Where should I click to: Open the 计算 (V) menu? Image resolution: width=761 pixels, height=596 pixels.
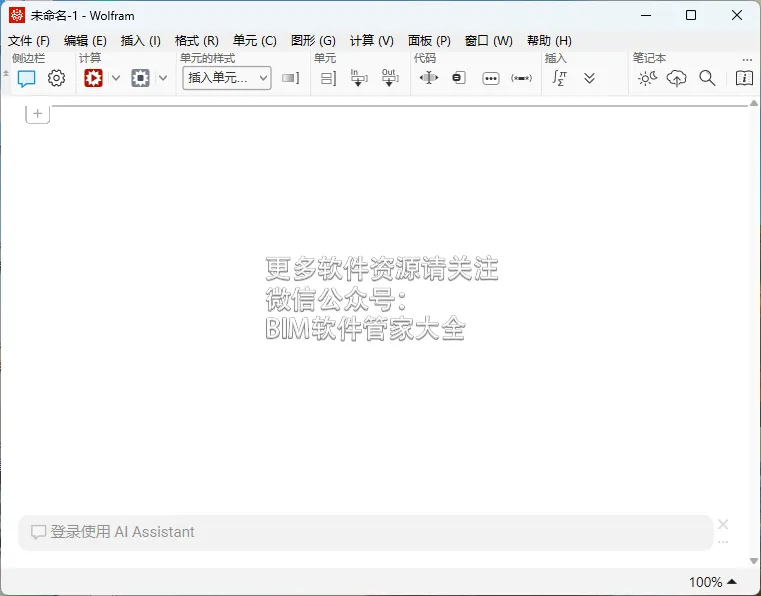pos(372,41)
